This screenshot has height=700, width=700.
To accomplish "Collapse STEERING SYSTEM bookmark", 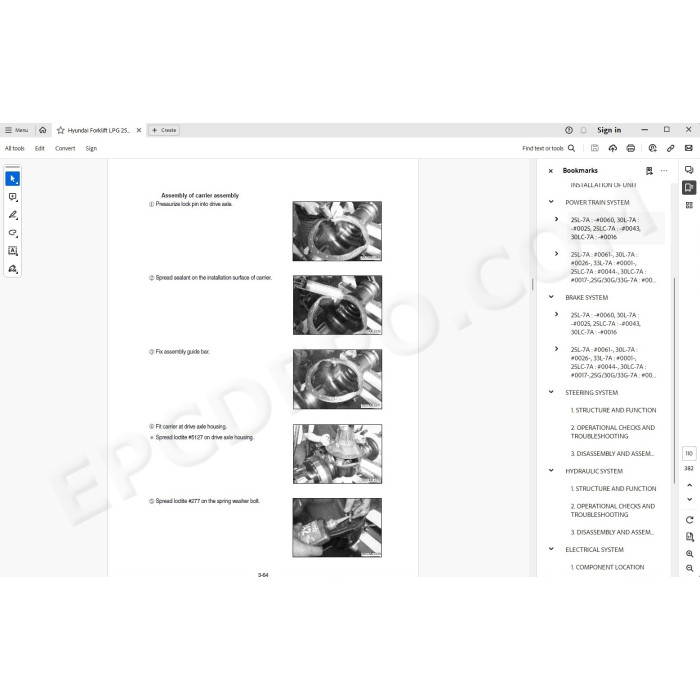I will [x=551, y=392].
